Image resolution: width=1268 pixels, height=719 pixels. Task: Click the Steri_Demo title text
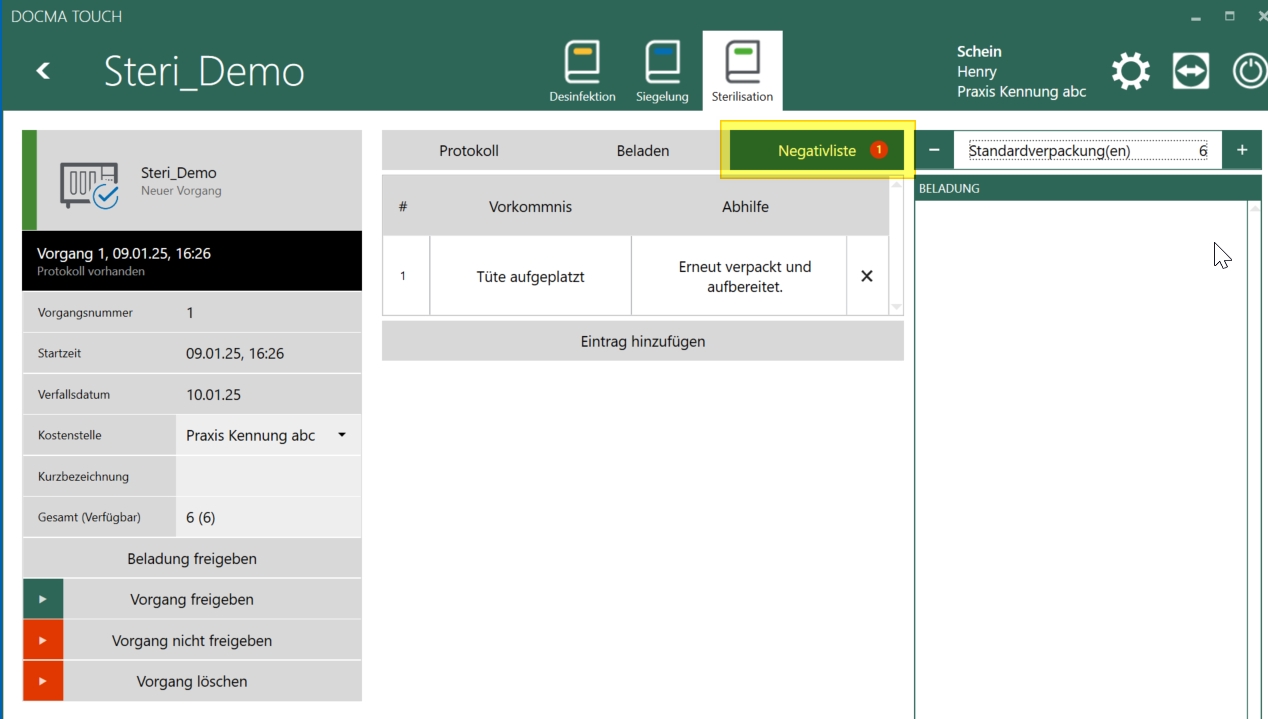click(204, 71)
